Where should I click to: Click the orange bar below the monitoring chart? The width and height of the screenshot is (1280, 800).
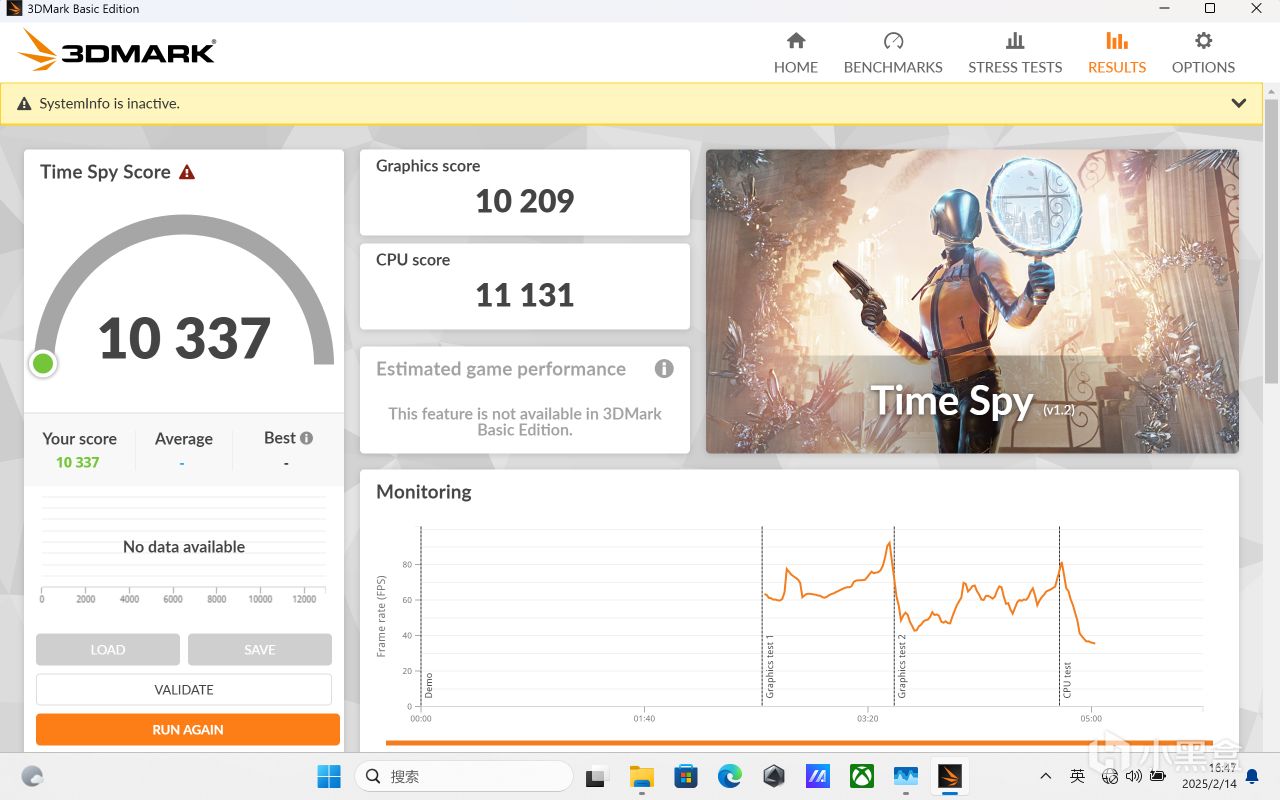coord(798,743)
